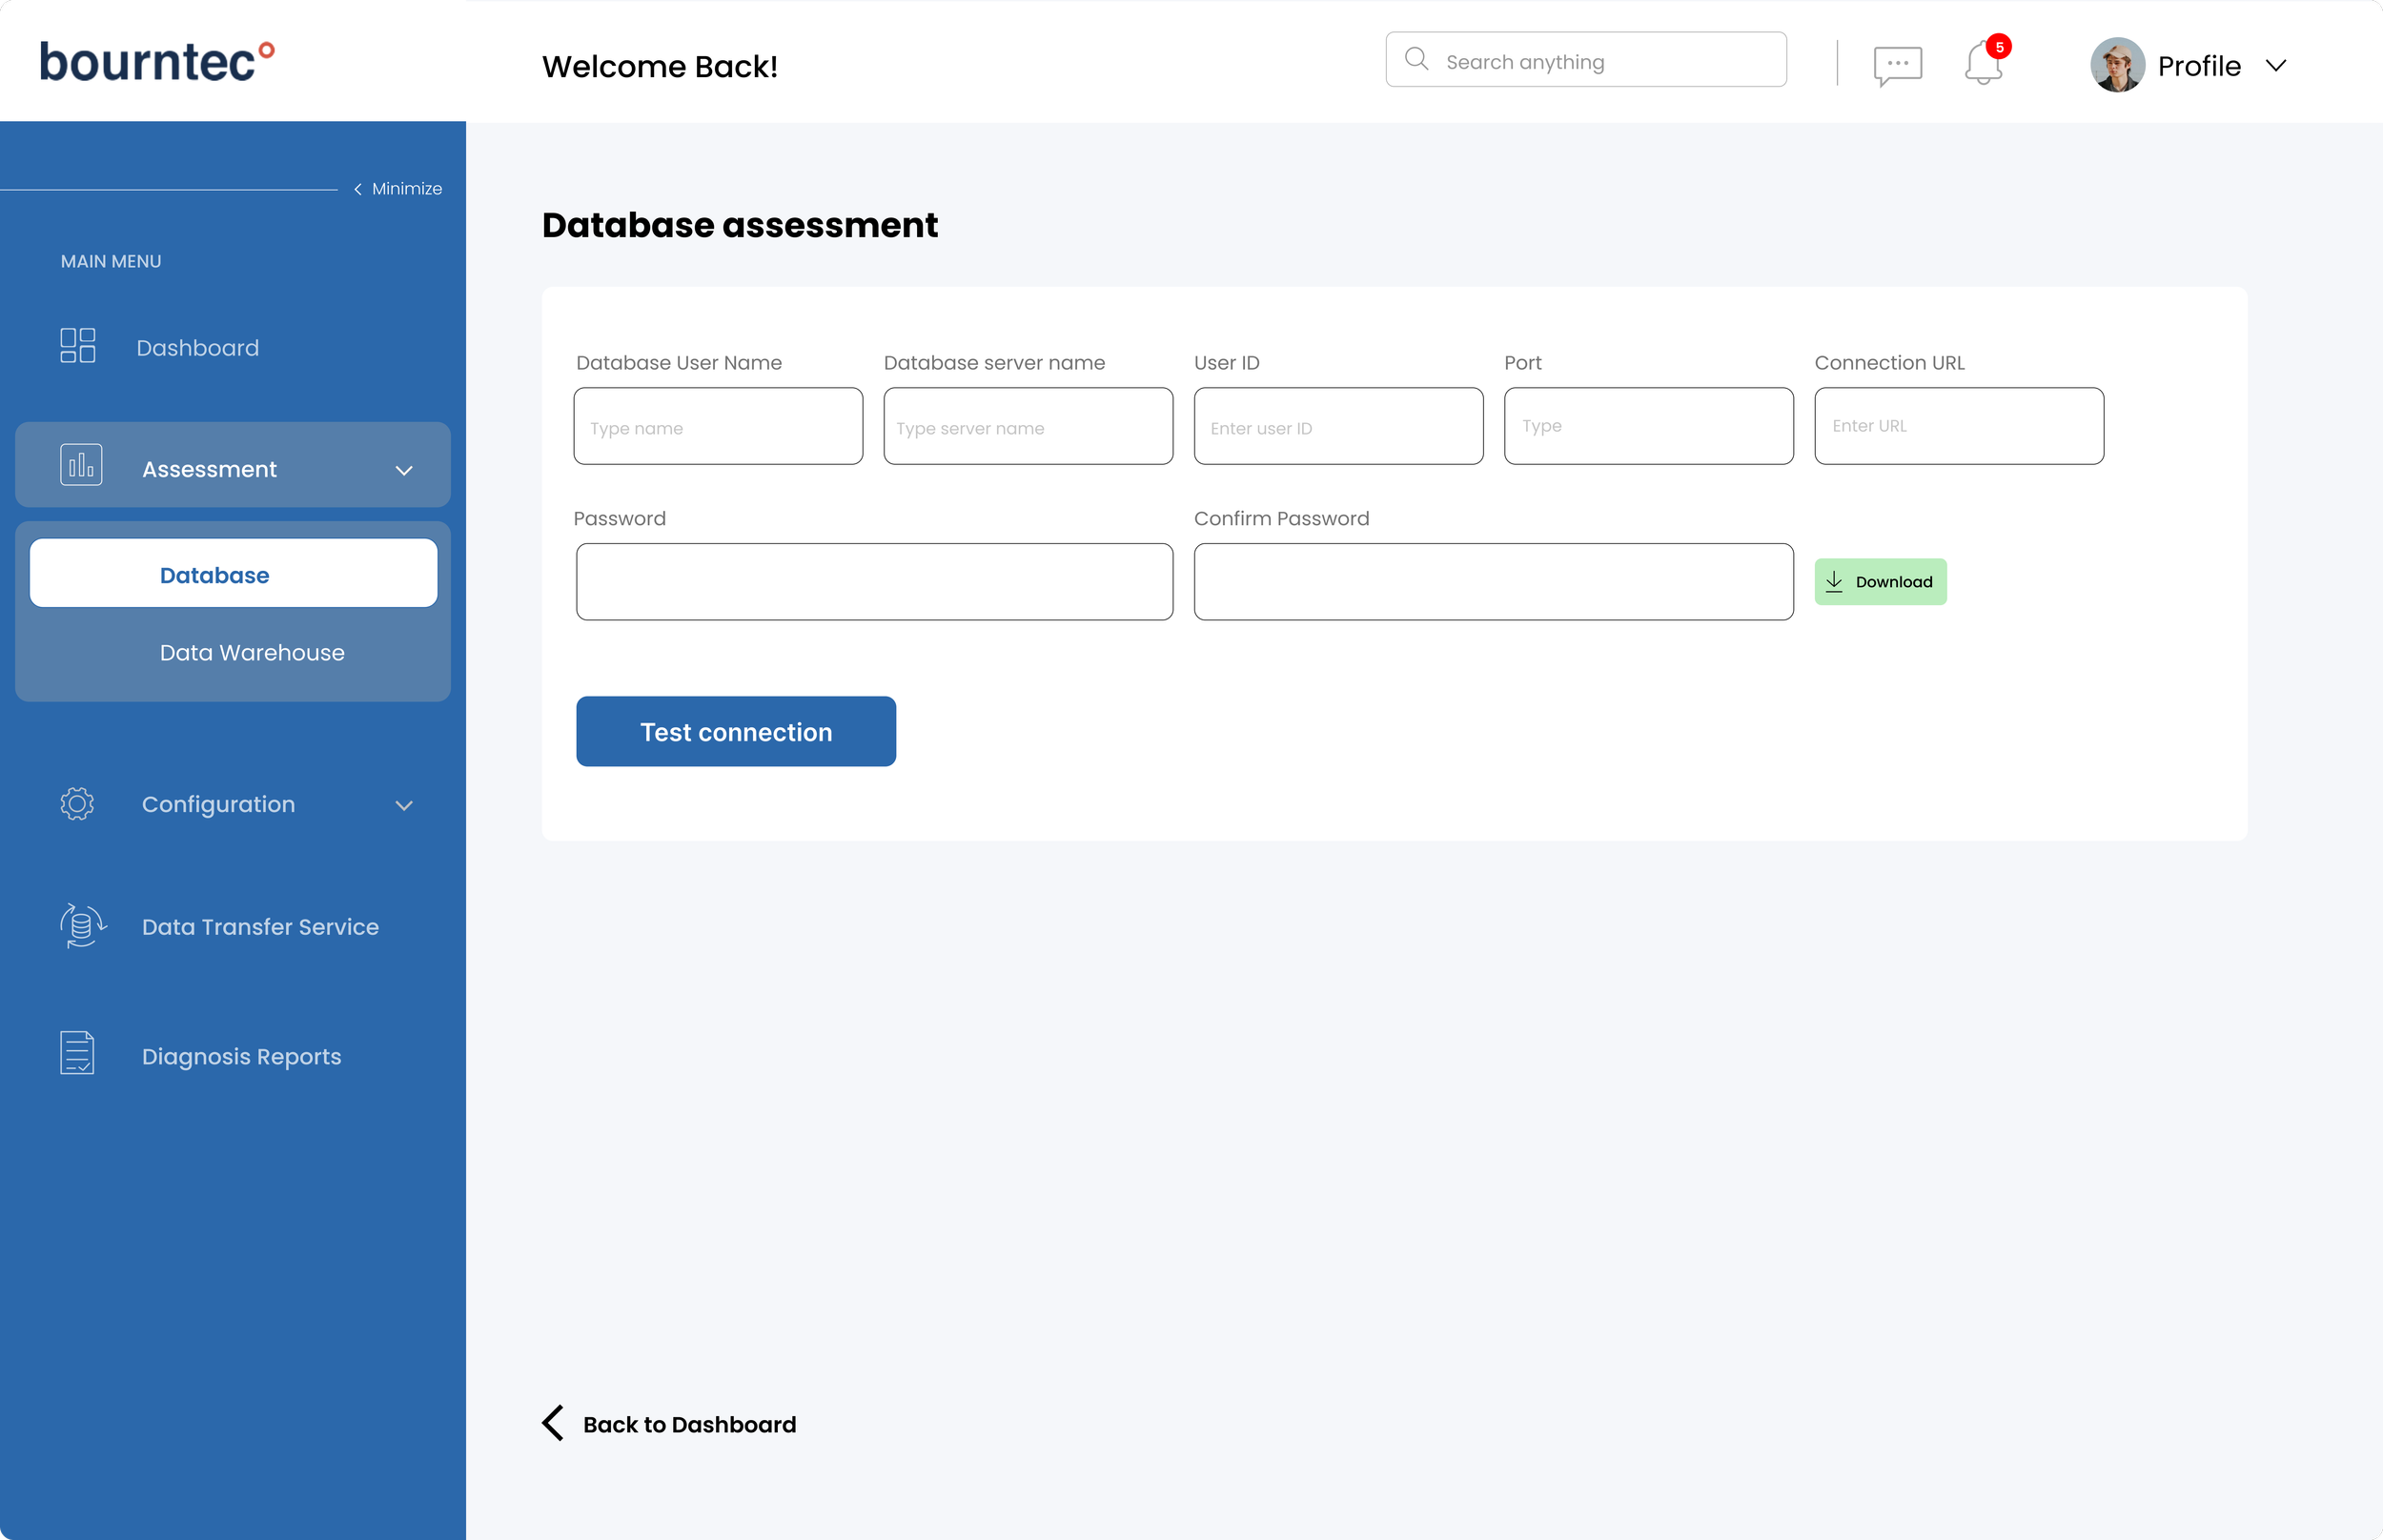2383x1540 pixels.
Task: Click the Data Transfer Service icon
Action: pyautogui.click(x=82, y=925)
